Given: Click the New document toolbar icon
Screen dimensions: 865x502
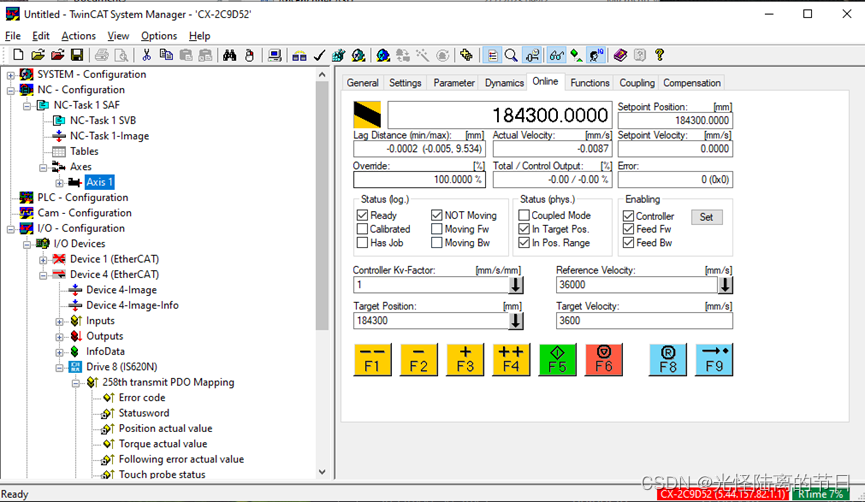Looking at the screenshot, I should (18, 55).
